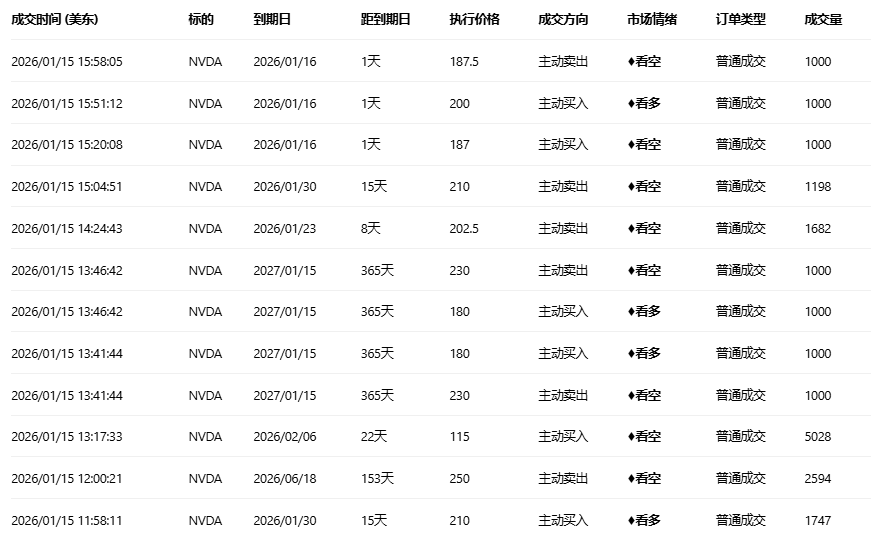Click the 到期日 column header

point(272,20)
